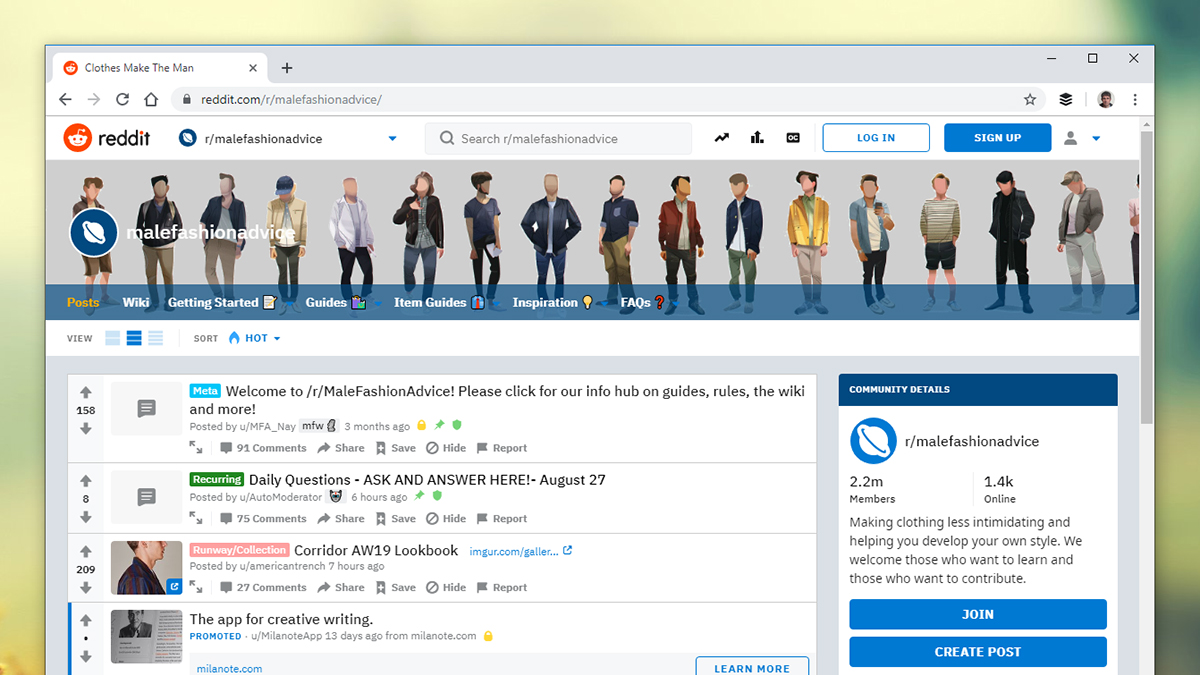The height and width of the screenshot is (675, 1200).
Task: Bookmark this page with the star icon
Action: coord(1030,99)
